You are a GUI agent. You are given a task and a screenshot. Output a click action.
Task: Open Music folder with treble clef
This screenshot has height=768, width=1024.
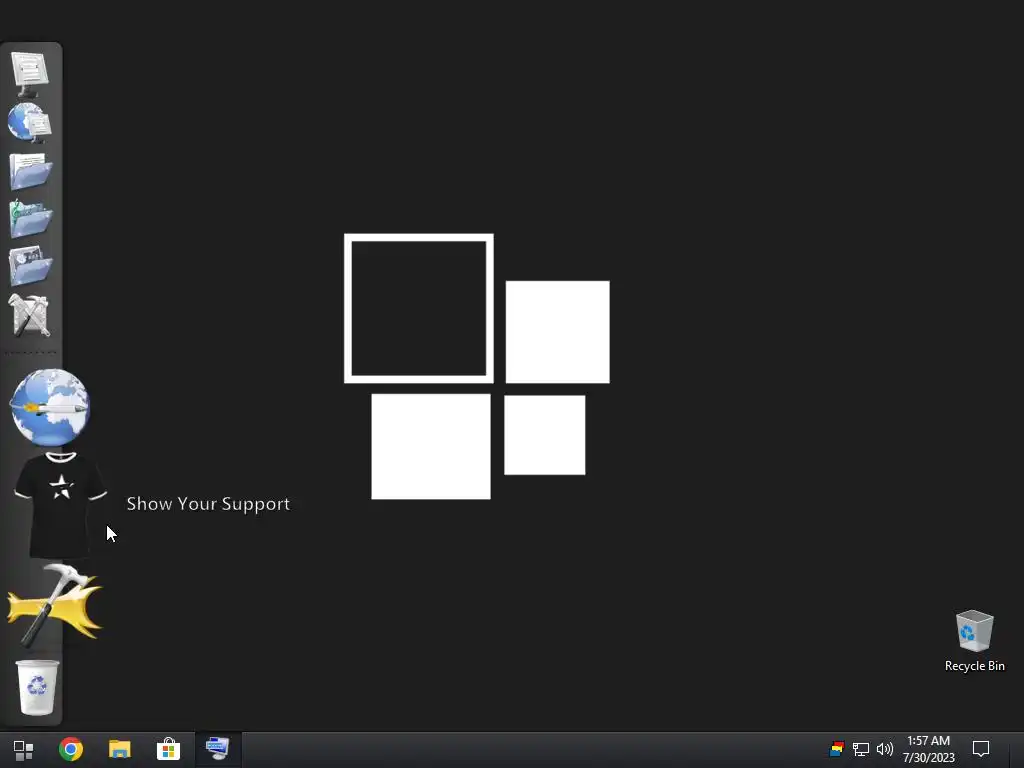pyautogui.click(x=31, y=219)
